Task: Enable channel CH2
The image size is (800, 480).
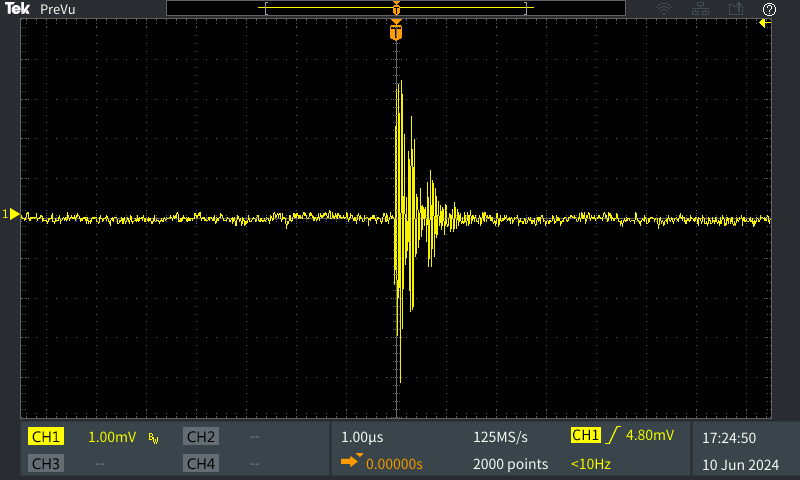Action: pos(200,437)
